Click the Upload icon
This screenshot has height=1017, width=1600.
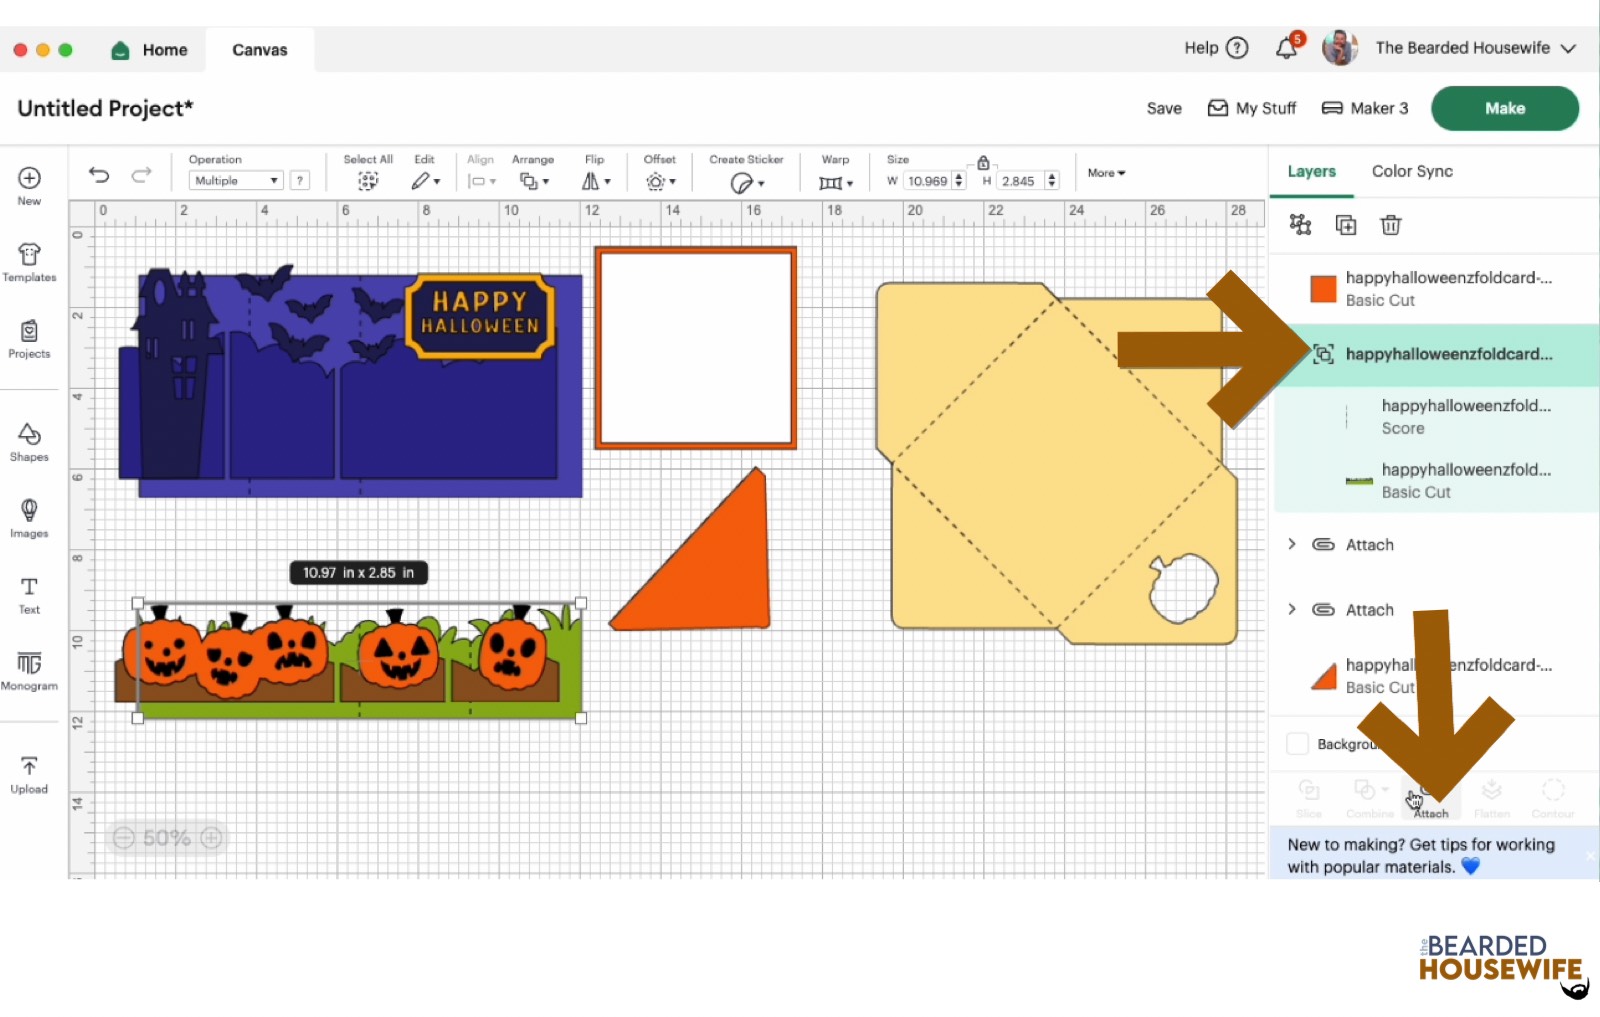[x=29, y=774]
